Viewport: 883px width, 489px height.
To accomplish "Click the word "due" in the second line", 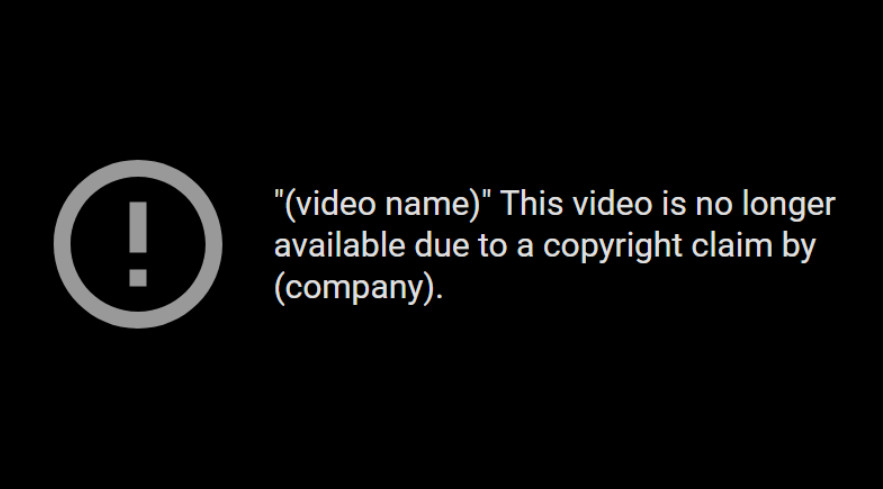I will (x=442, y=245).
